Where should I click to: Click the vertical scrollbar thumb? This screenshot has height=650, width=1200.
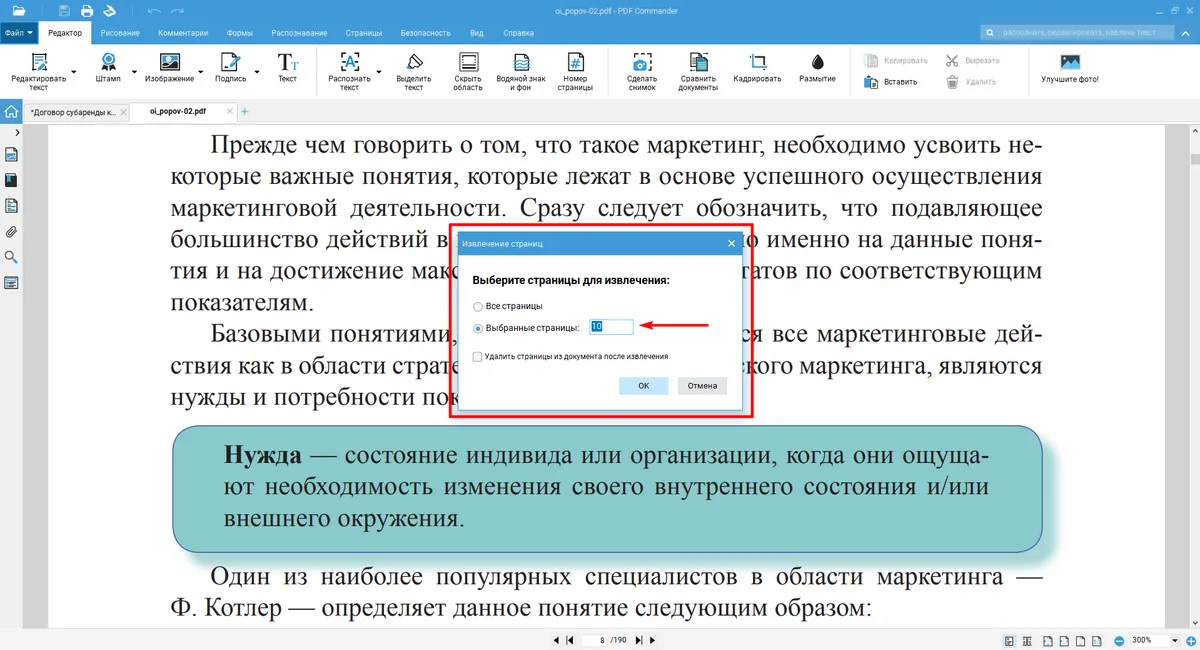[1194, 159]
